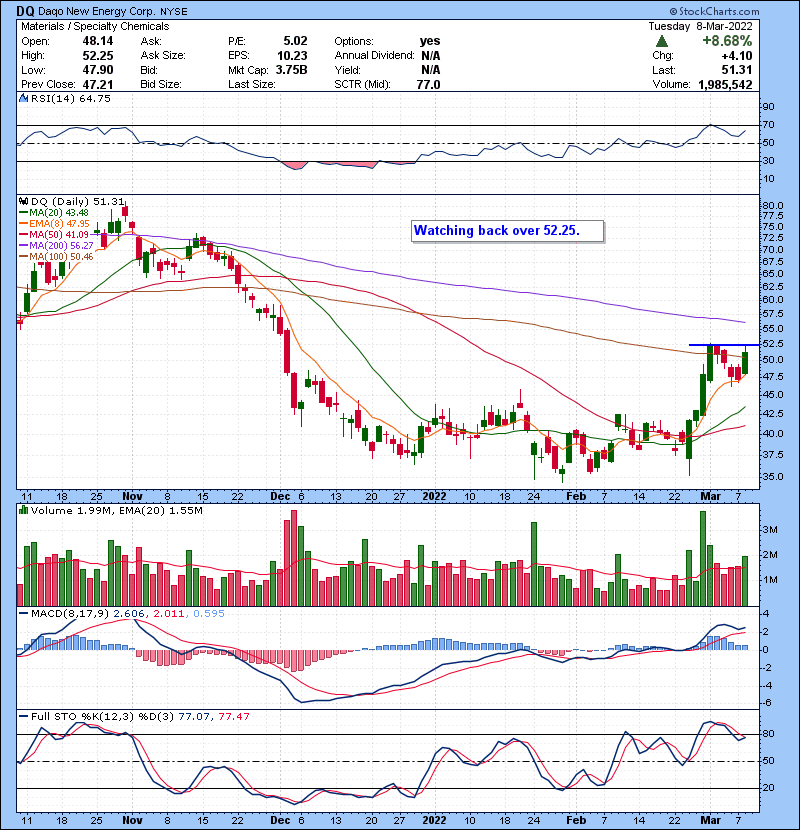Click the Annual Dividend label

point(374,56)
